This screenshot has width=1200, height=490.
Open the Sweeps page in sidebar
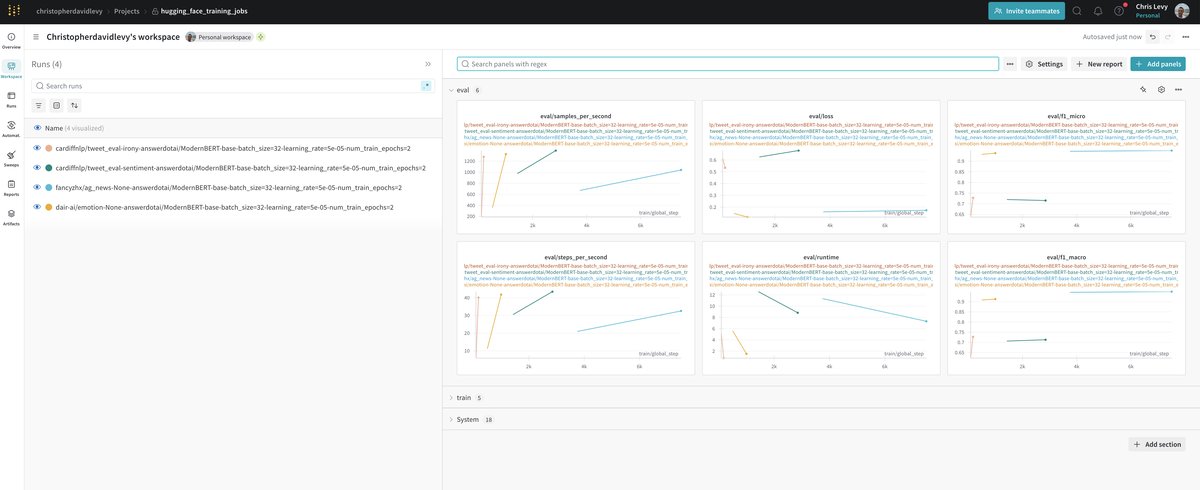[x=11, y=156]
